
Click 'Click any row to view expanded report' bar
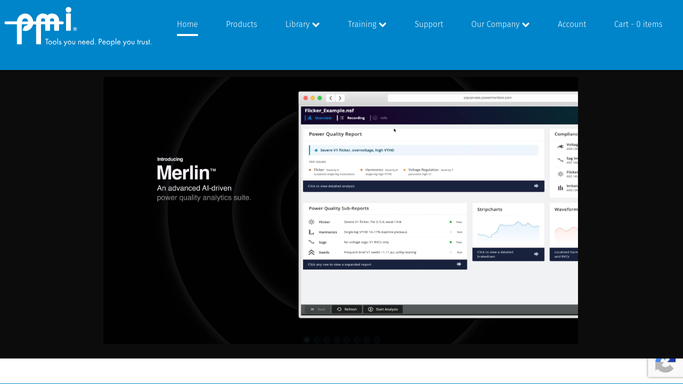point(385,264)
